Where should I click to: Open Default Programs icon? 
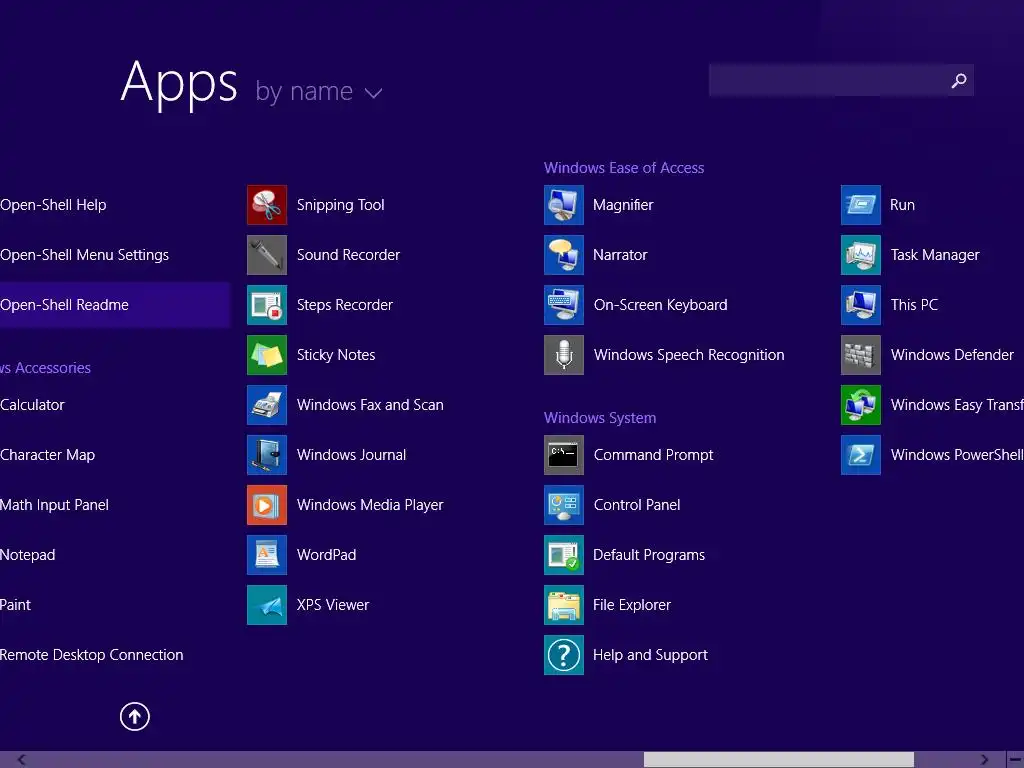tap(564, 555)
